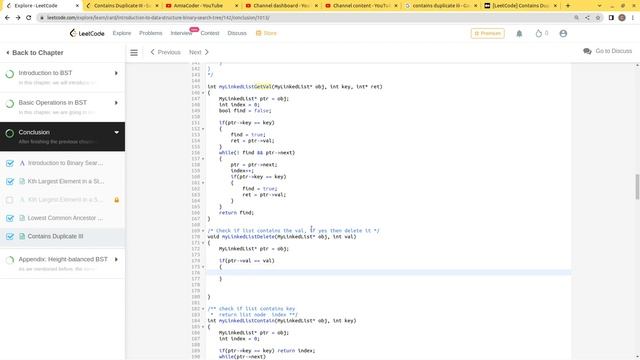Place cursor on empty code line 176

click(389, 273)
